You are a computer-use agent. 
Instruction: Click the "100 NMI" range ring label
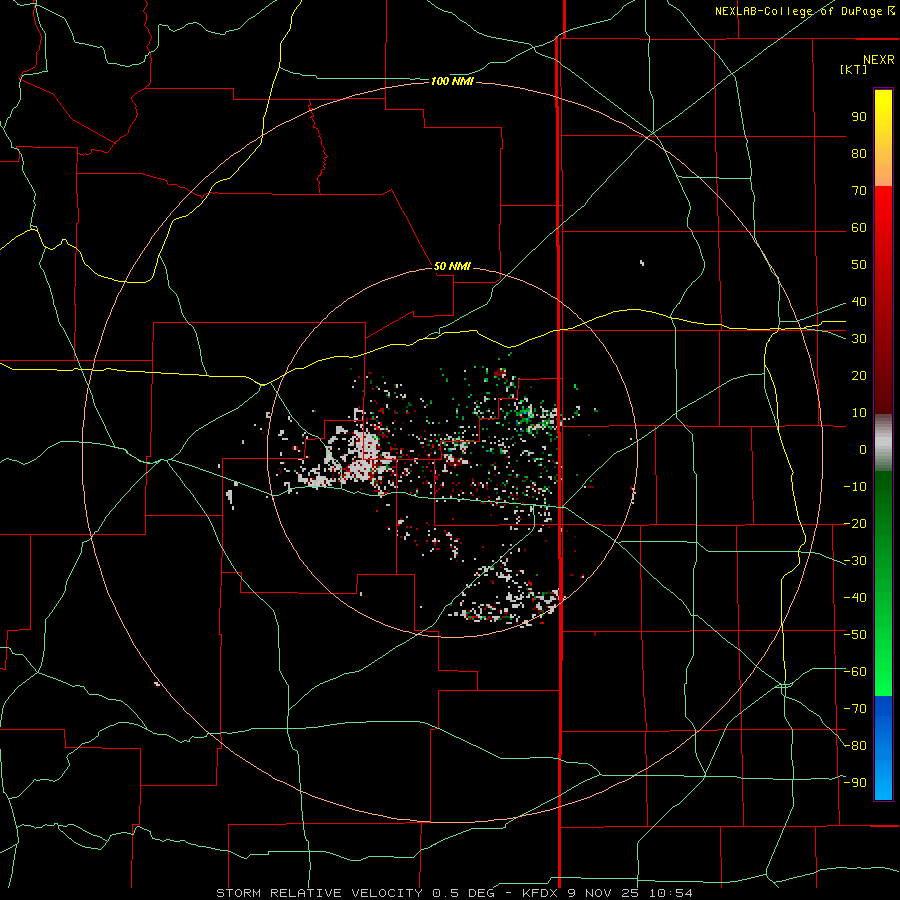pyautogui.click(x=452, y=82)
